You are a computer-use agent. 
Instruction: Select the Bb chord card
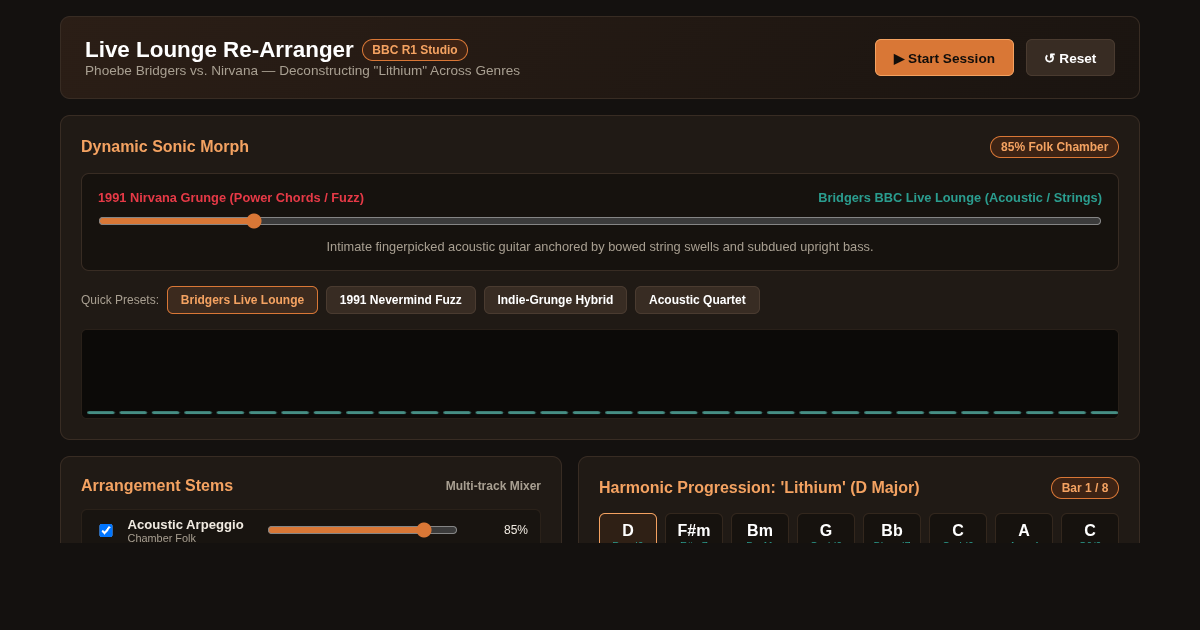pyautogui.click(x=892, y=528)
